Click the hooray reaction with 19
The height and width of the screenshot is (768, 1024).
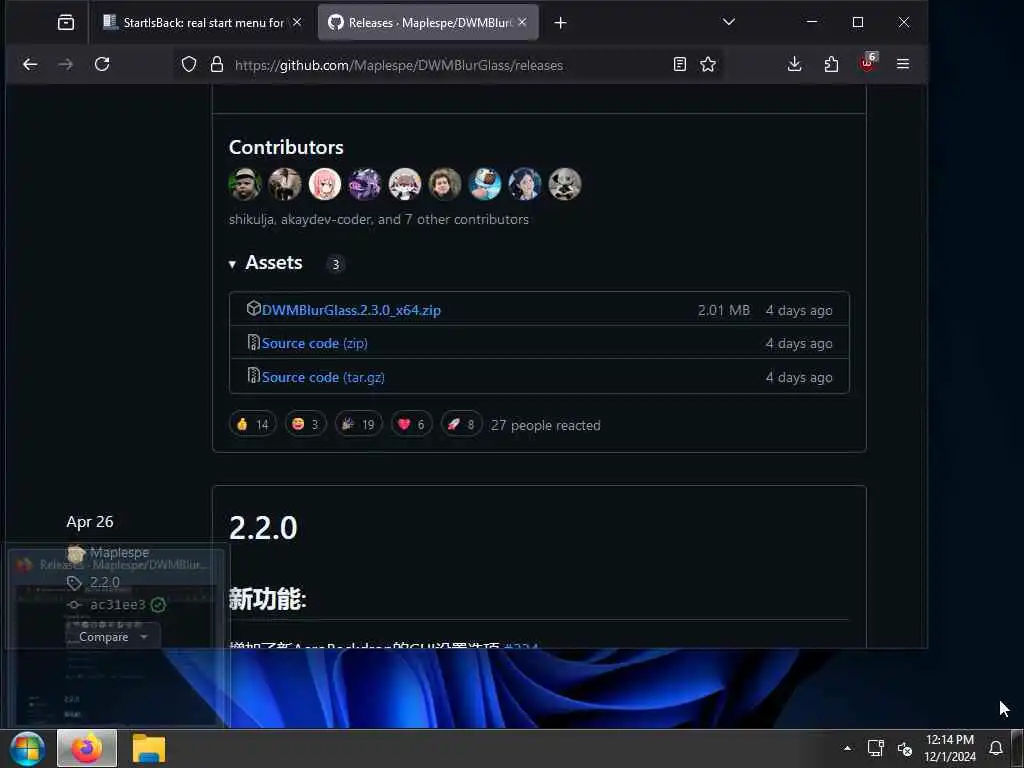tap(358, 424)
